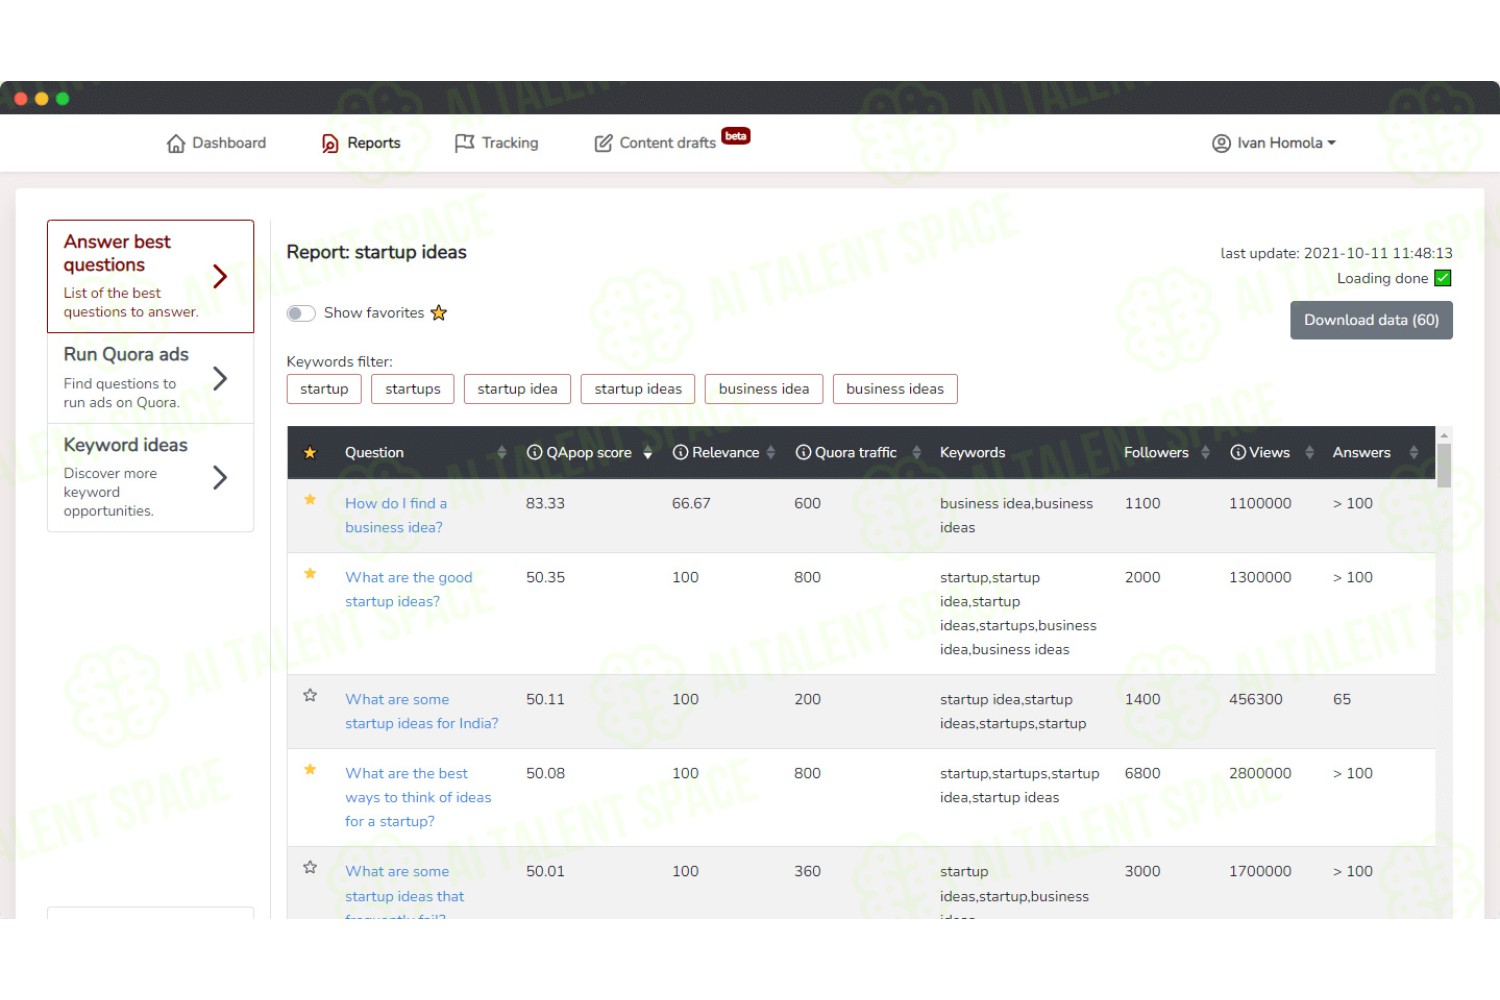Open the Reports tab
The image size is (1500, 1000).
click(x=361, y=143)
